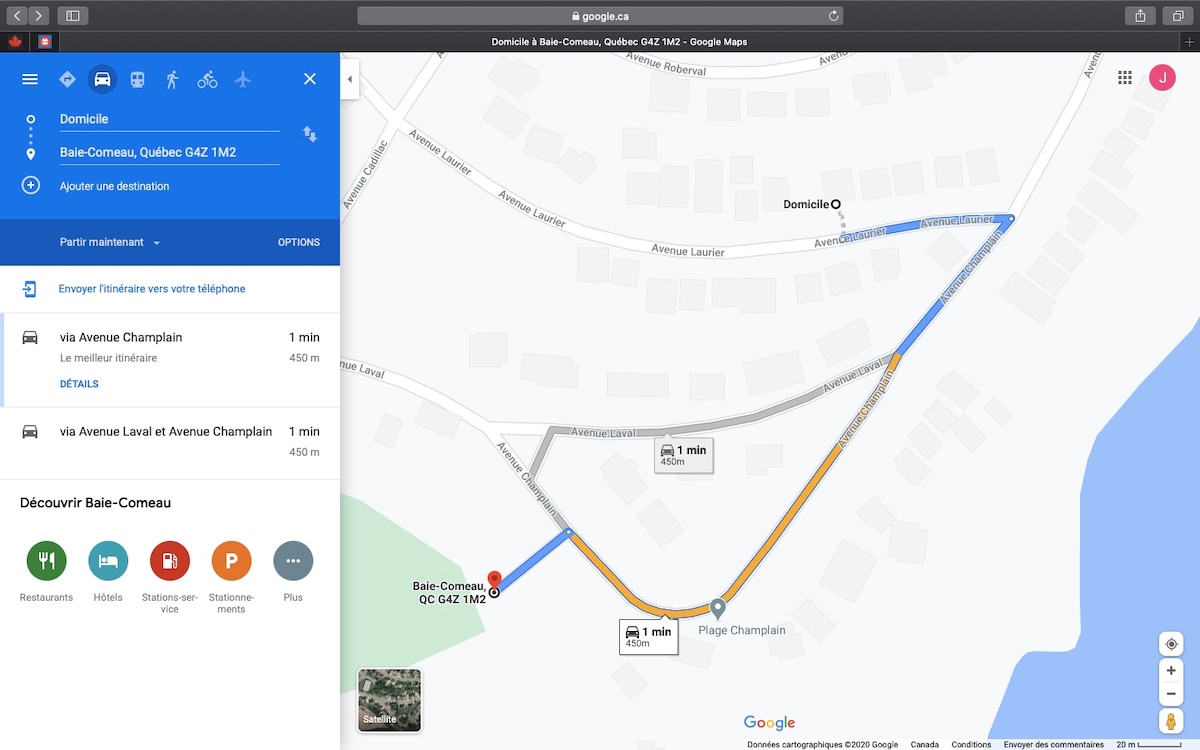The height and width of the screenshot is (750, 1200).
Task: Select the walking travel mode icon
Action: [x=172, y=79]
